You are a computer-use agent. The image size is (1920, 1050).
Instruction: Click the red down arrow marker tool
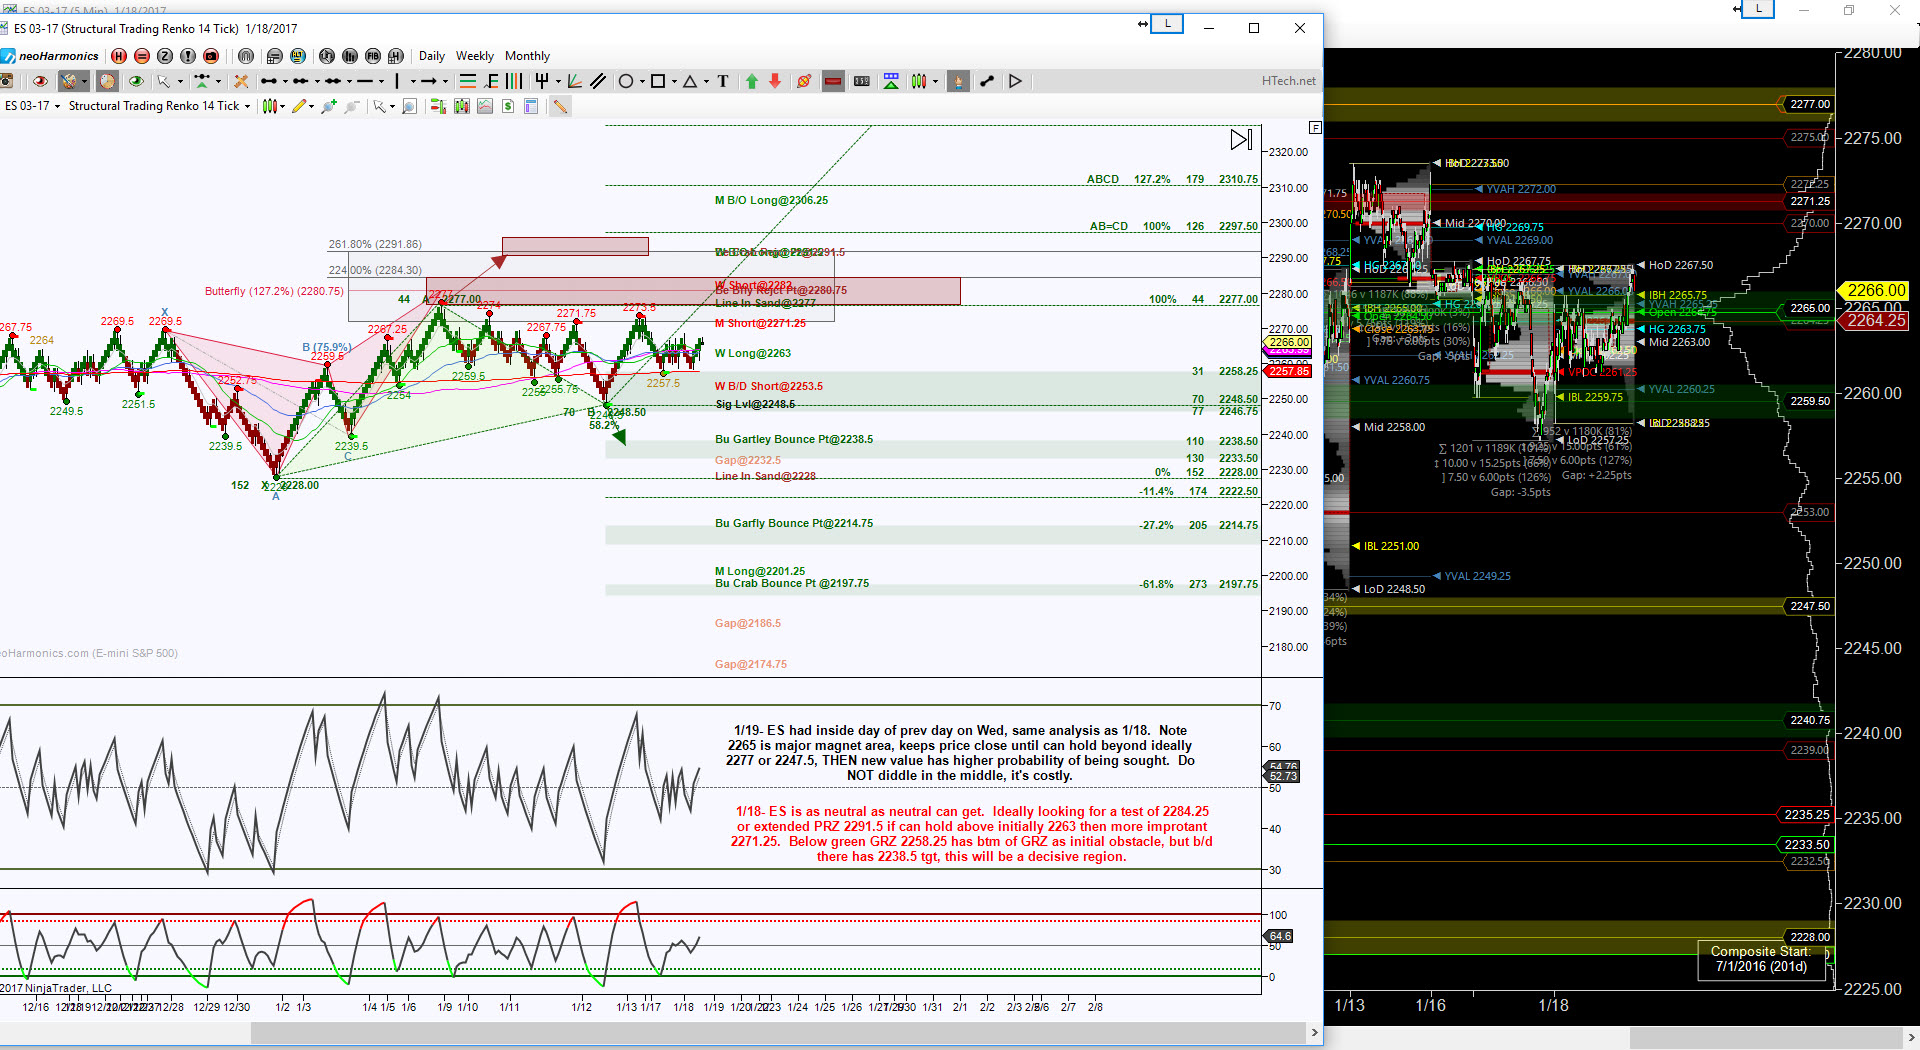[775, 81]
